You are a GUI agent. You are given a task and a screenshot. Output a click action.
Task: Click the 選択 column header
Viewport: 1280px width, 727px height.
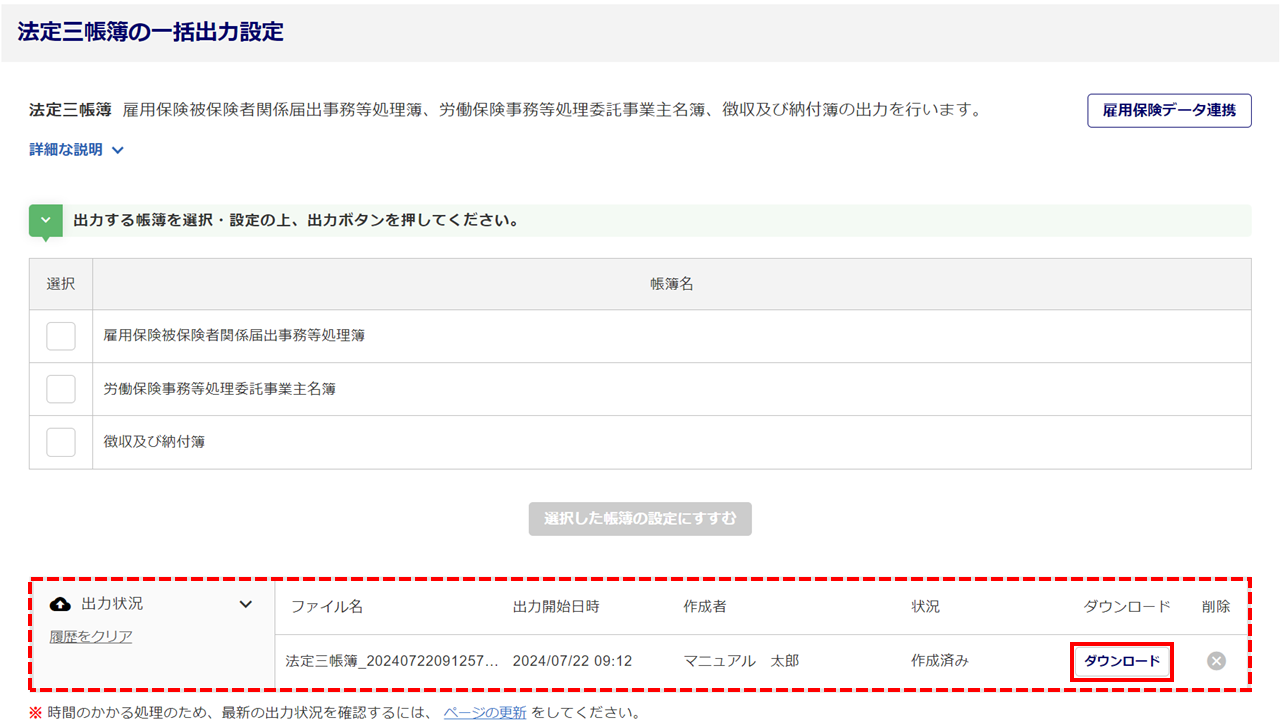tap(61, 284)
